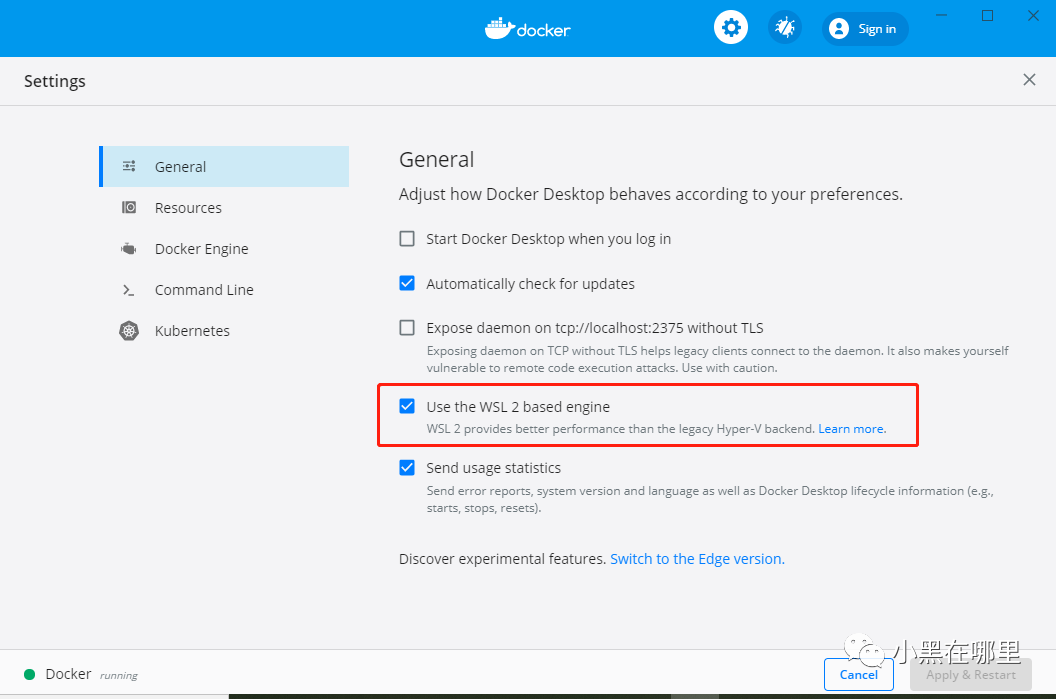This screenshot has height=699, width=1056.
Task: Click the 'running' status text
Action: [x=119, y=675]
